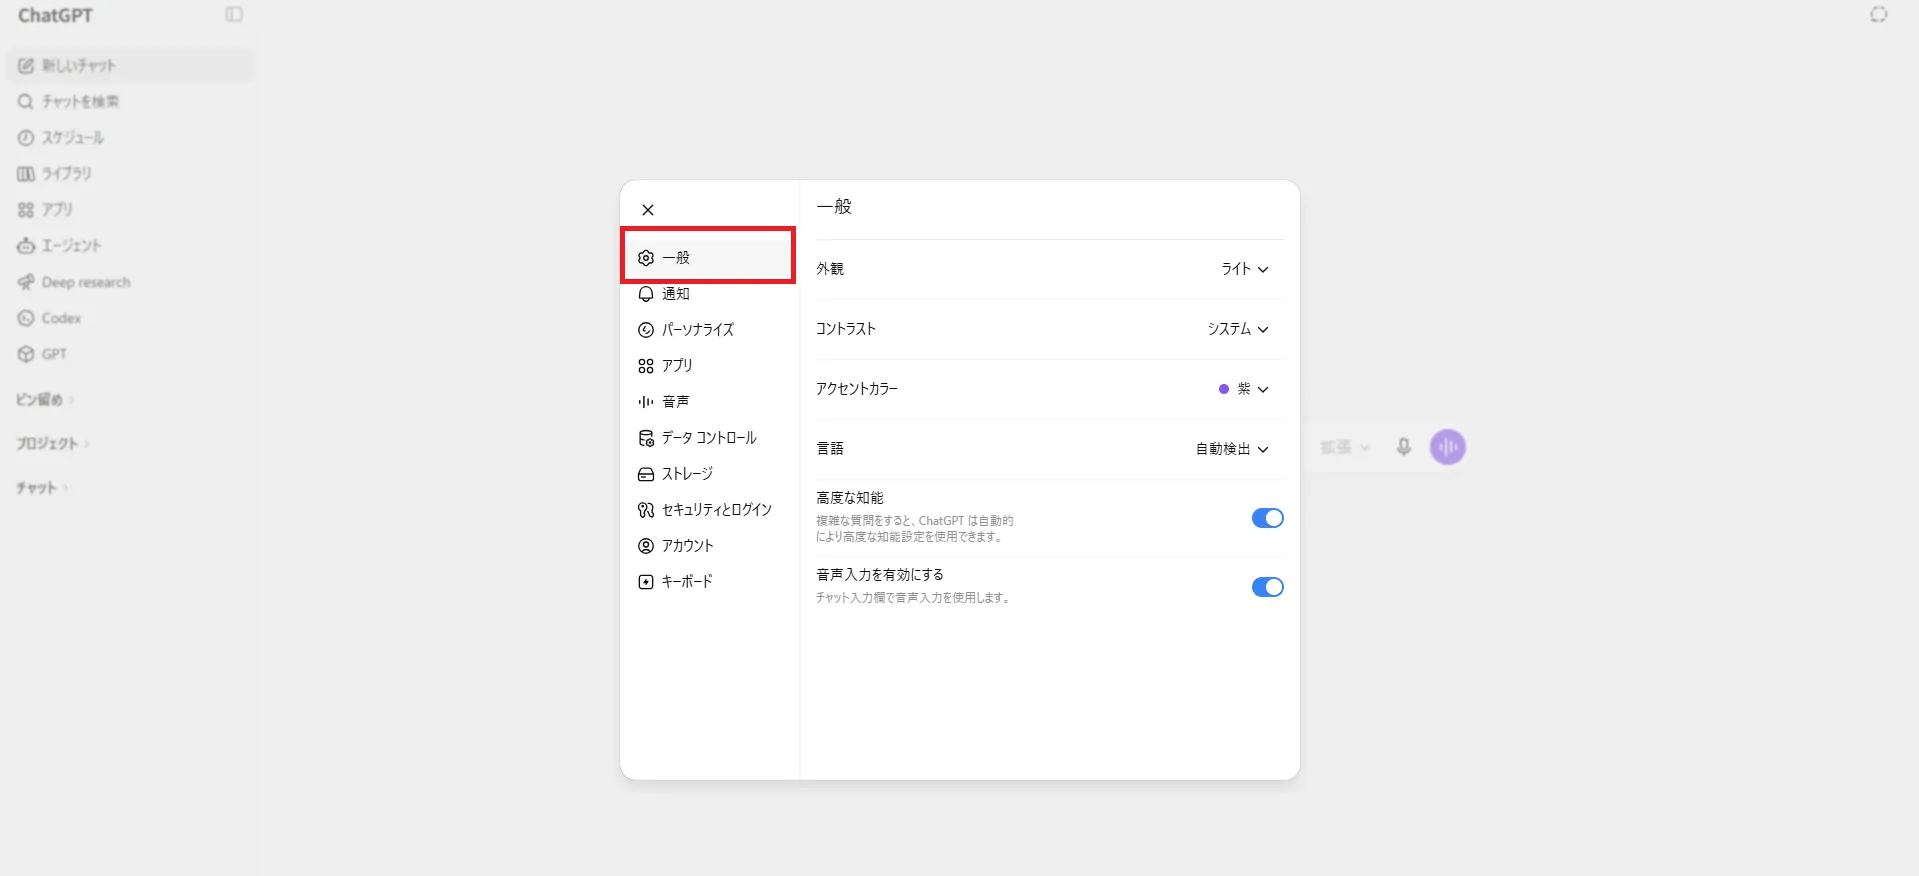Open エージェント in the sidebar
Image resolution: width=1919 pixels, height=876 pixels.
tap(130, 246)
